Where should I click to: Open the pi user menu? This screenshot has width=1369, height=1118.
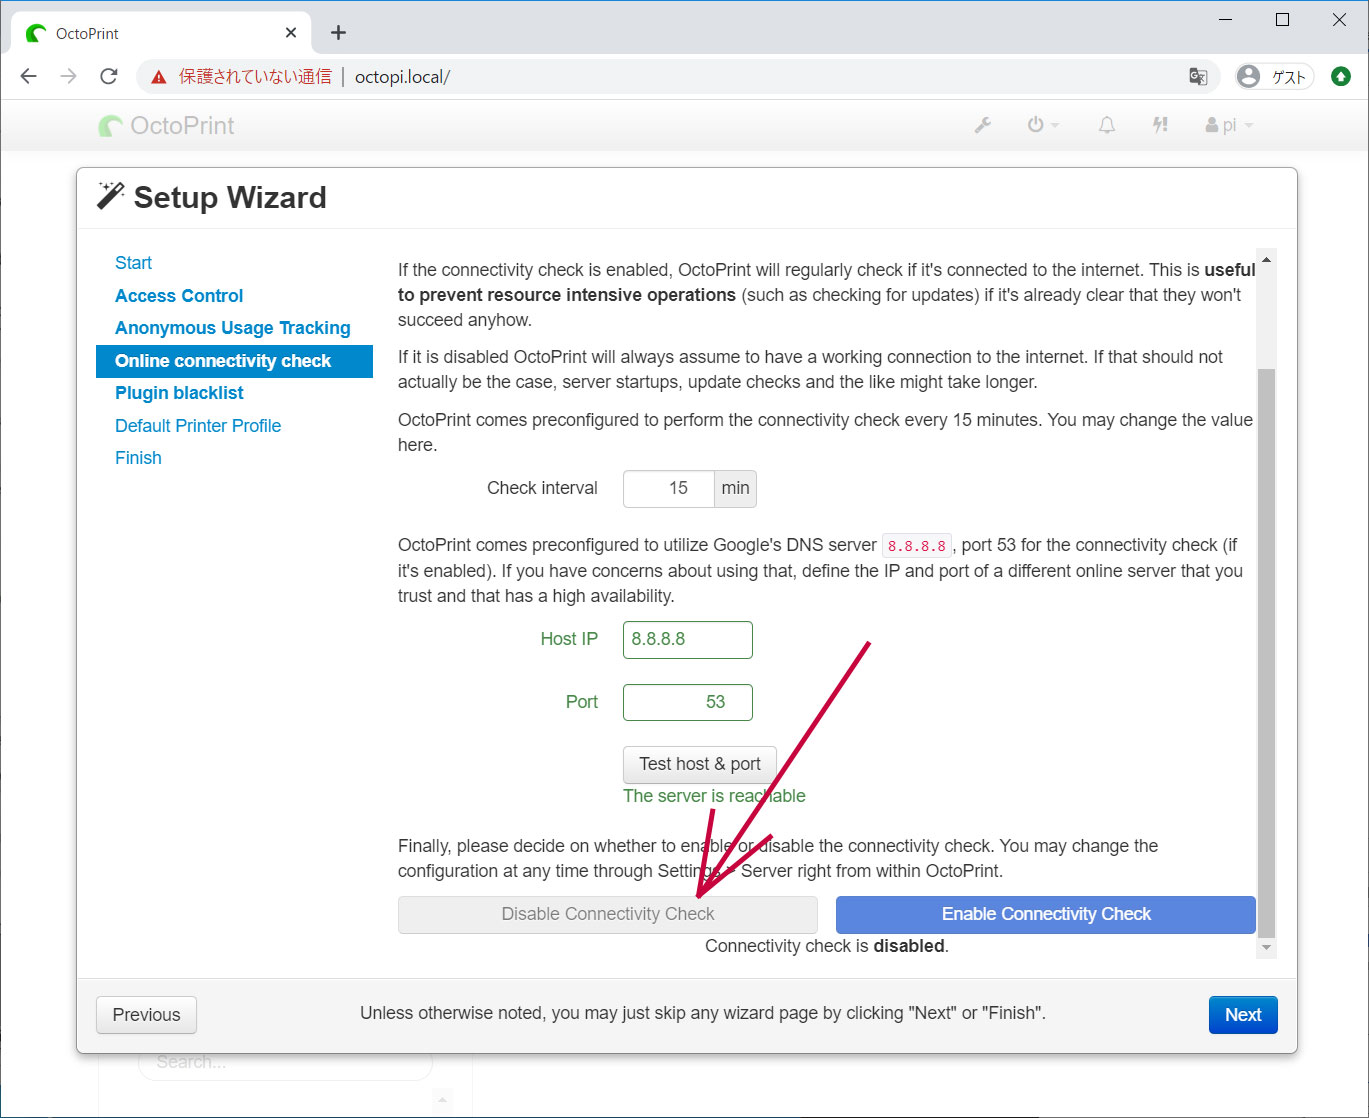click(x=1229, y=125)
